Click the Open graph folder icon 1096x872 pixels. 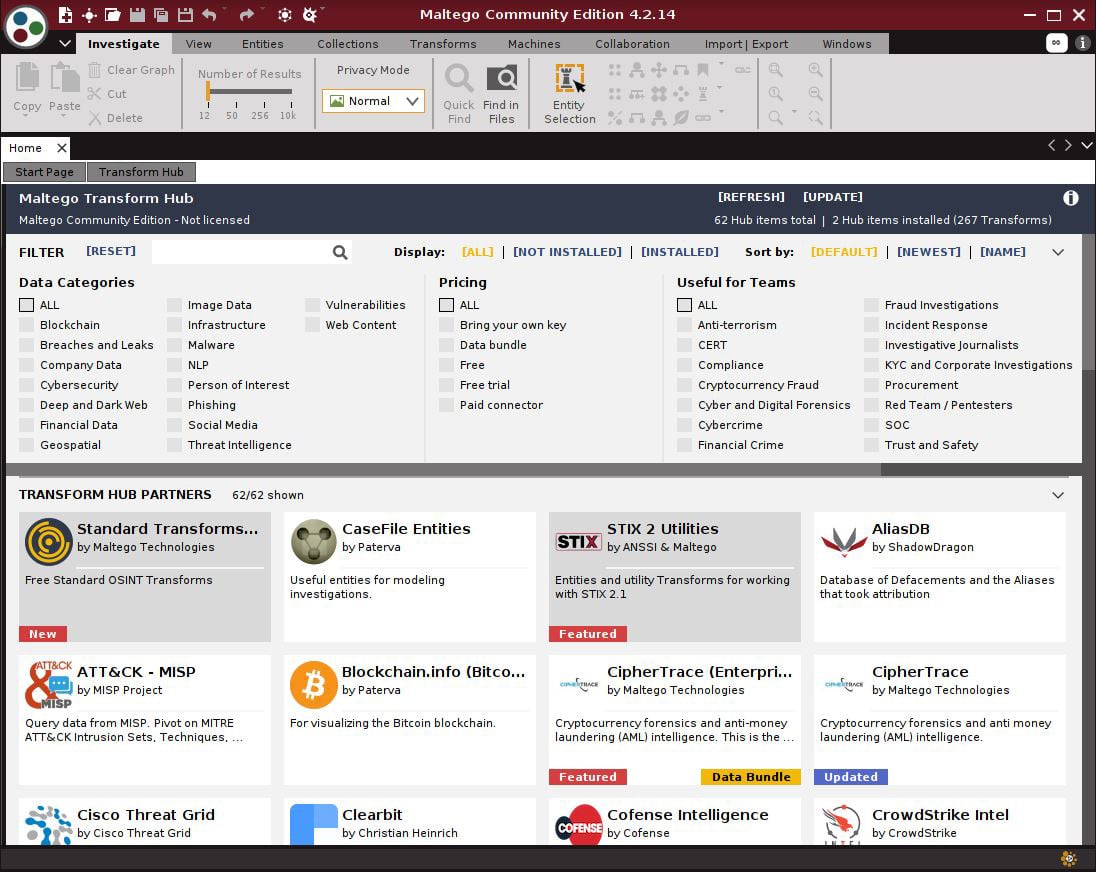[x=113, y=15]
